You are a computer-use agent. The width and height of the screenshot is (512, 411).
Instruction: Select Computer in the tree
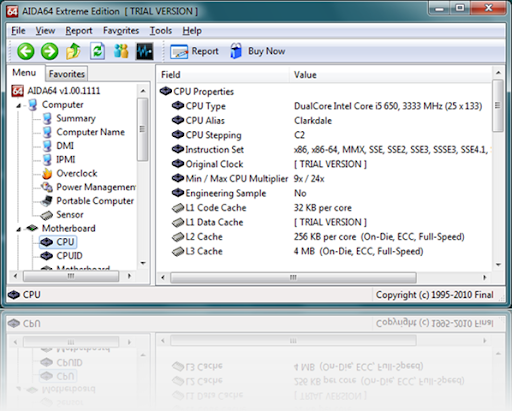point(62,105)
